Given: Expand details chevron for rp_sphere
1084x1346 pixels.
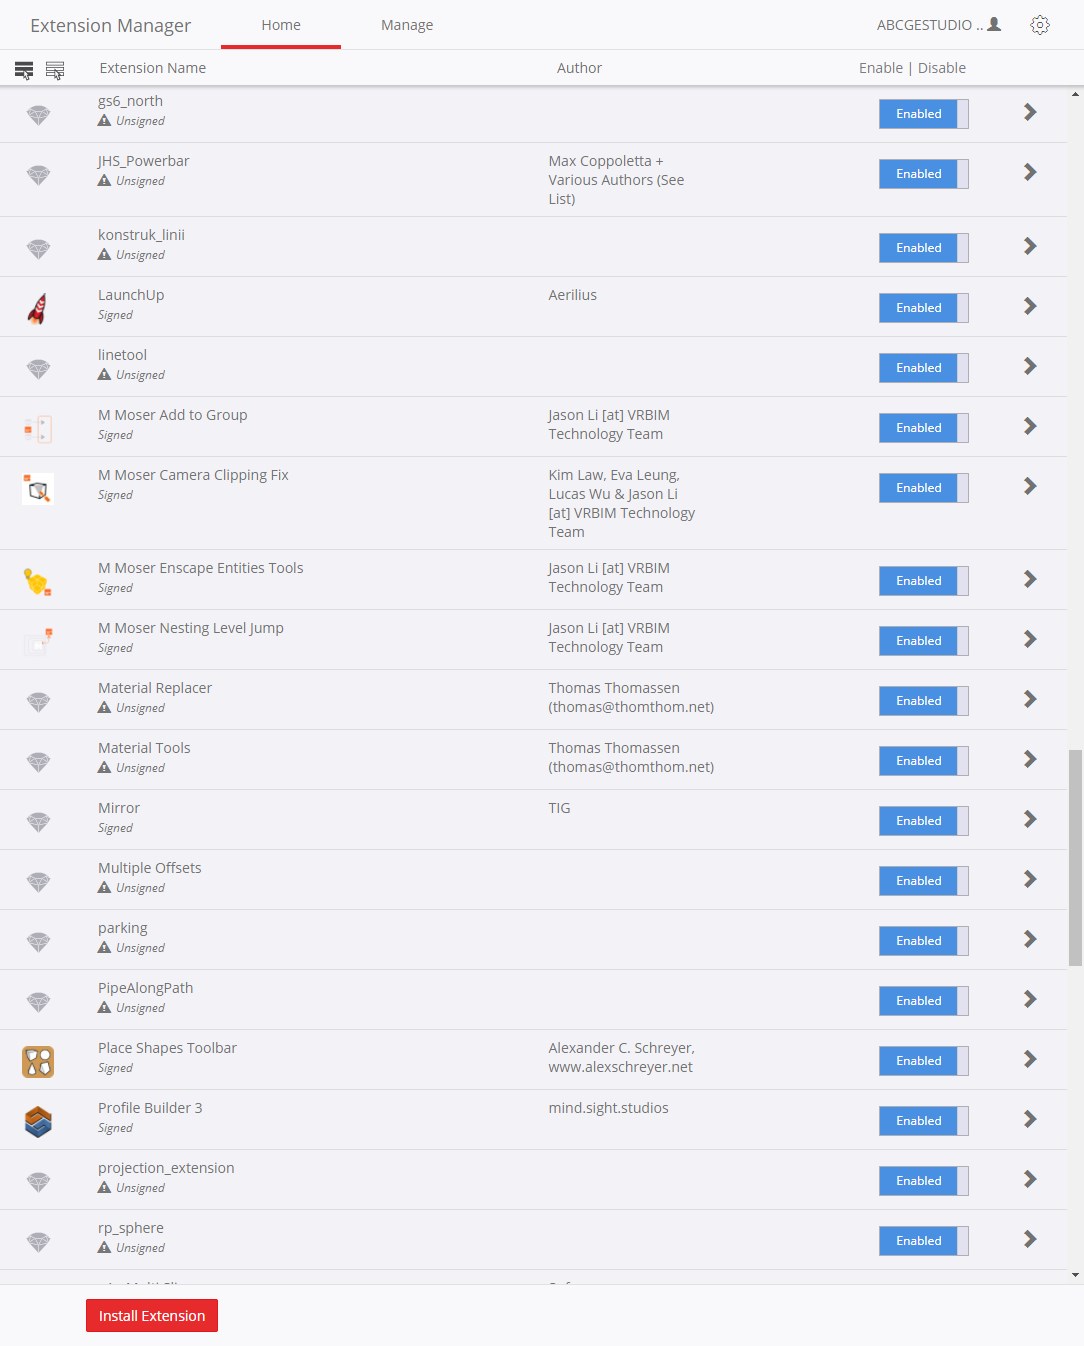Looking at the screenshot, I should [x=1030, y=1239].
